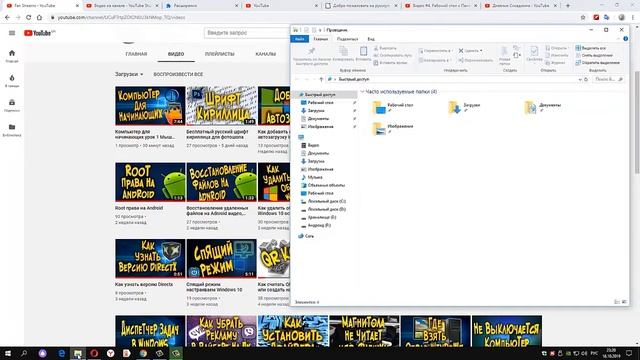Open the Изображения folder in main pane
The image size is (640, 360).
pos(392,128)
